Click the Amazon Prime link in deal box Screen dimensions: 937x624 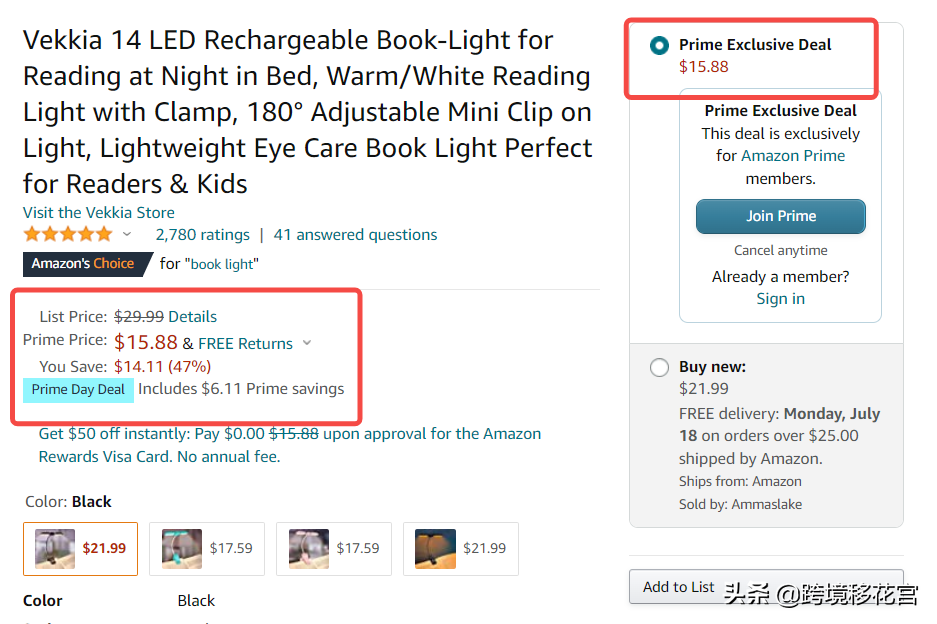pyautogui.click(x=793, y=156)
